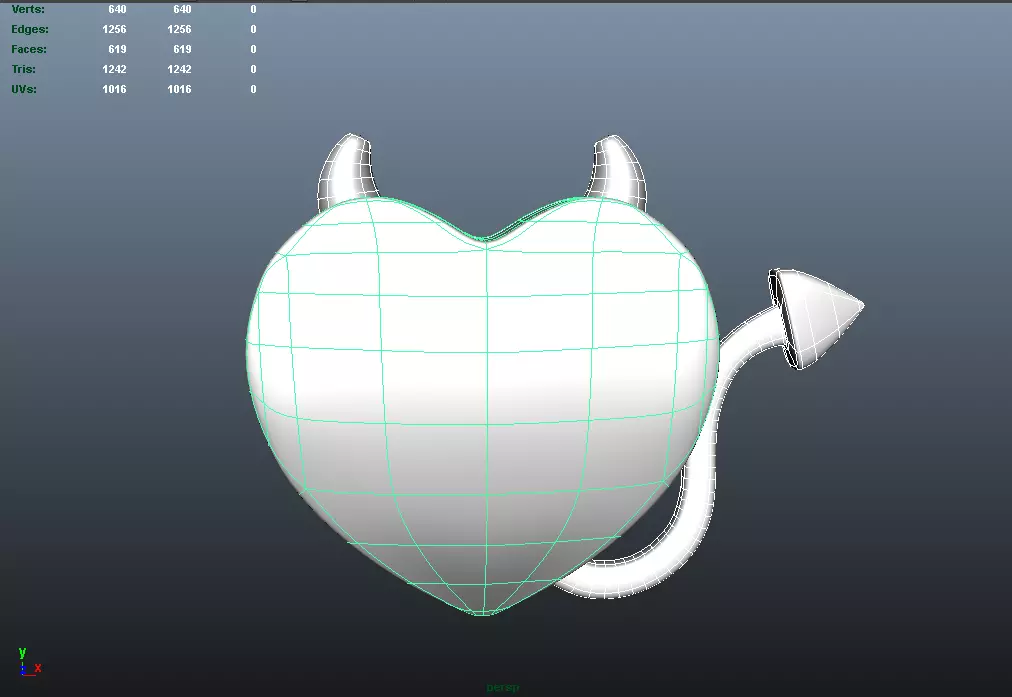Image resolution: width=1012 pixels, height=697 pixels.
Task: Click the Faces: label in the poly count HUD
Action: pos(29,49)
